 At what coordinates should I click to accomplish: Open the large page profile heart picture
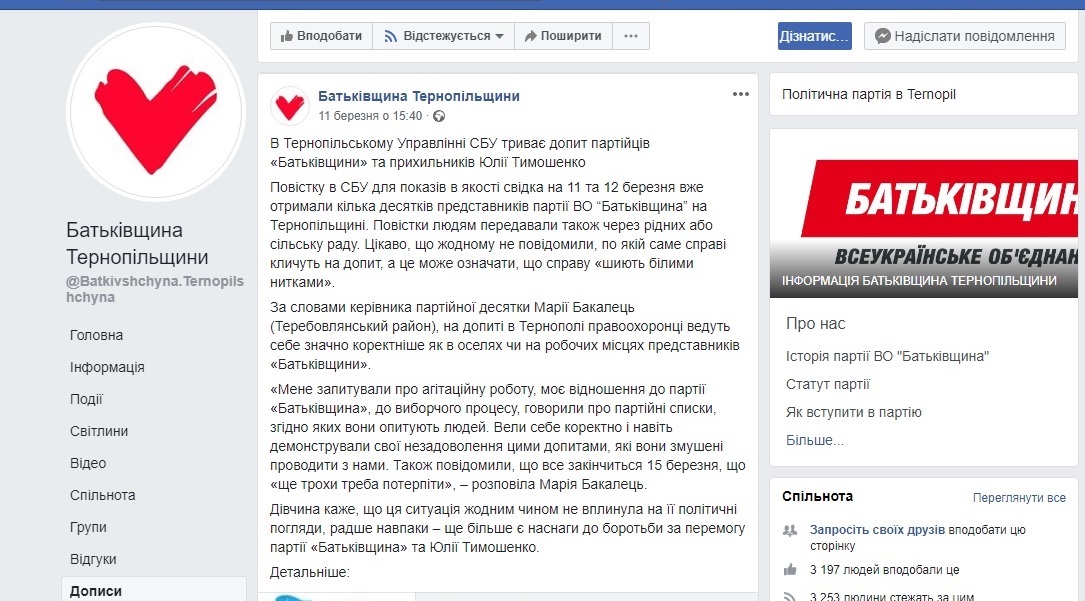tap(156, 113)
